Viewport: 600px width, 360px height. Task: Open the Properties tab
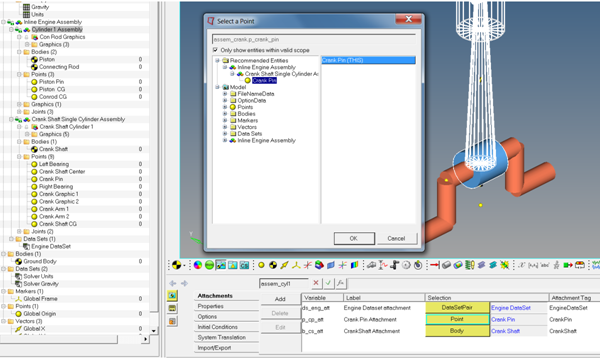coord(210,306)
